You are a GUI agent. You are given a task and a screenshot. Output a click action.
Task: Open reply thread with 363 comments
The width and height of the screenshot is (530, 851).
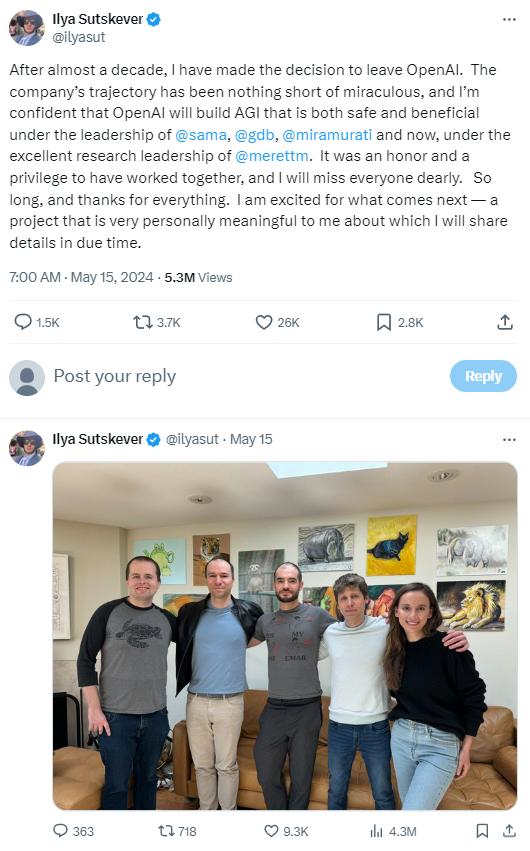(x=61, y=830)
